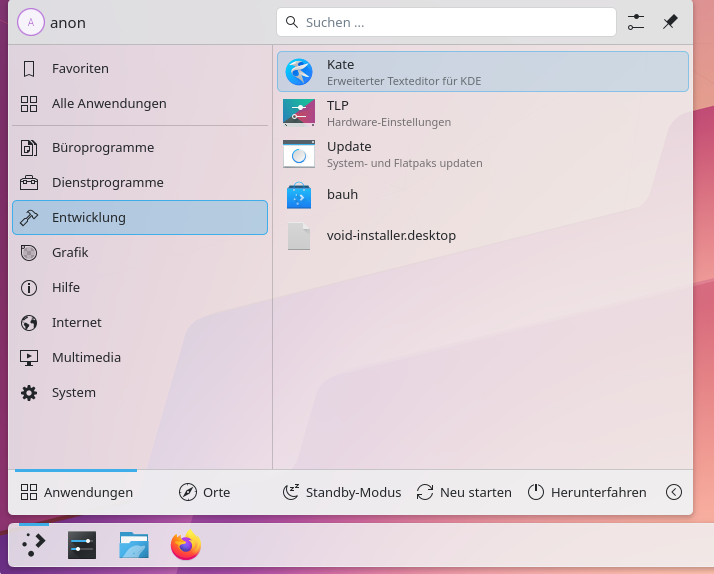Viewport: 714px width, 574px height.
Task: Select the Favoriten category
Action: (140, 69)
